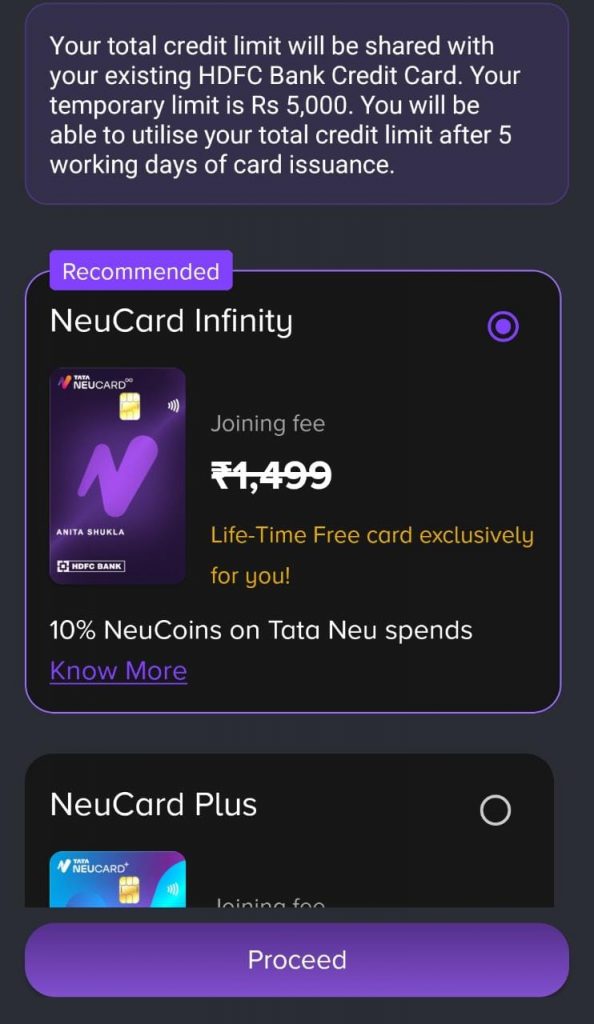
Task: Tap the NeuCard Plus card image
Action: tap(117, 879)
